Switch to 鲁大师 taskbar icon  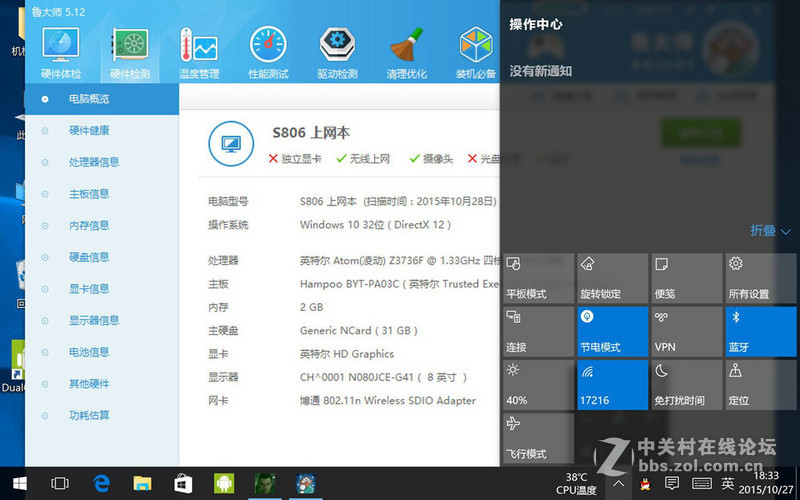pyautogui.click(x=306, y=483)
